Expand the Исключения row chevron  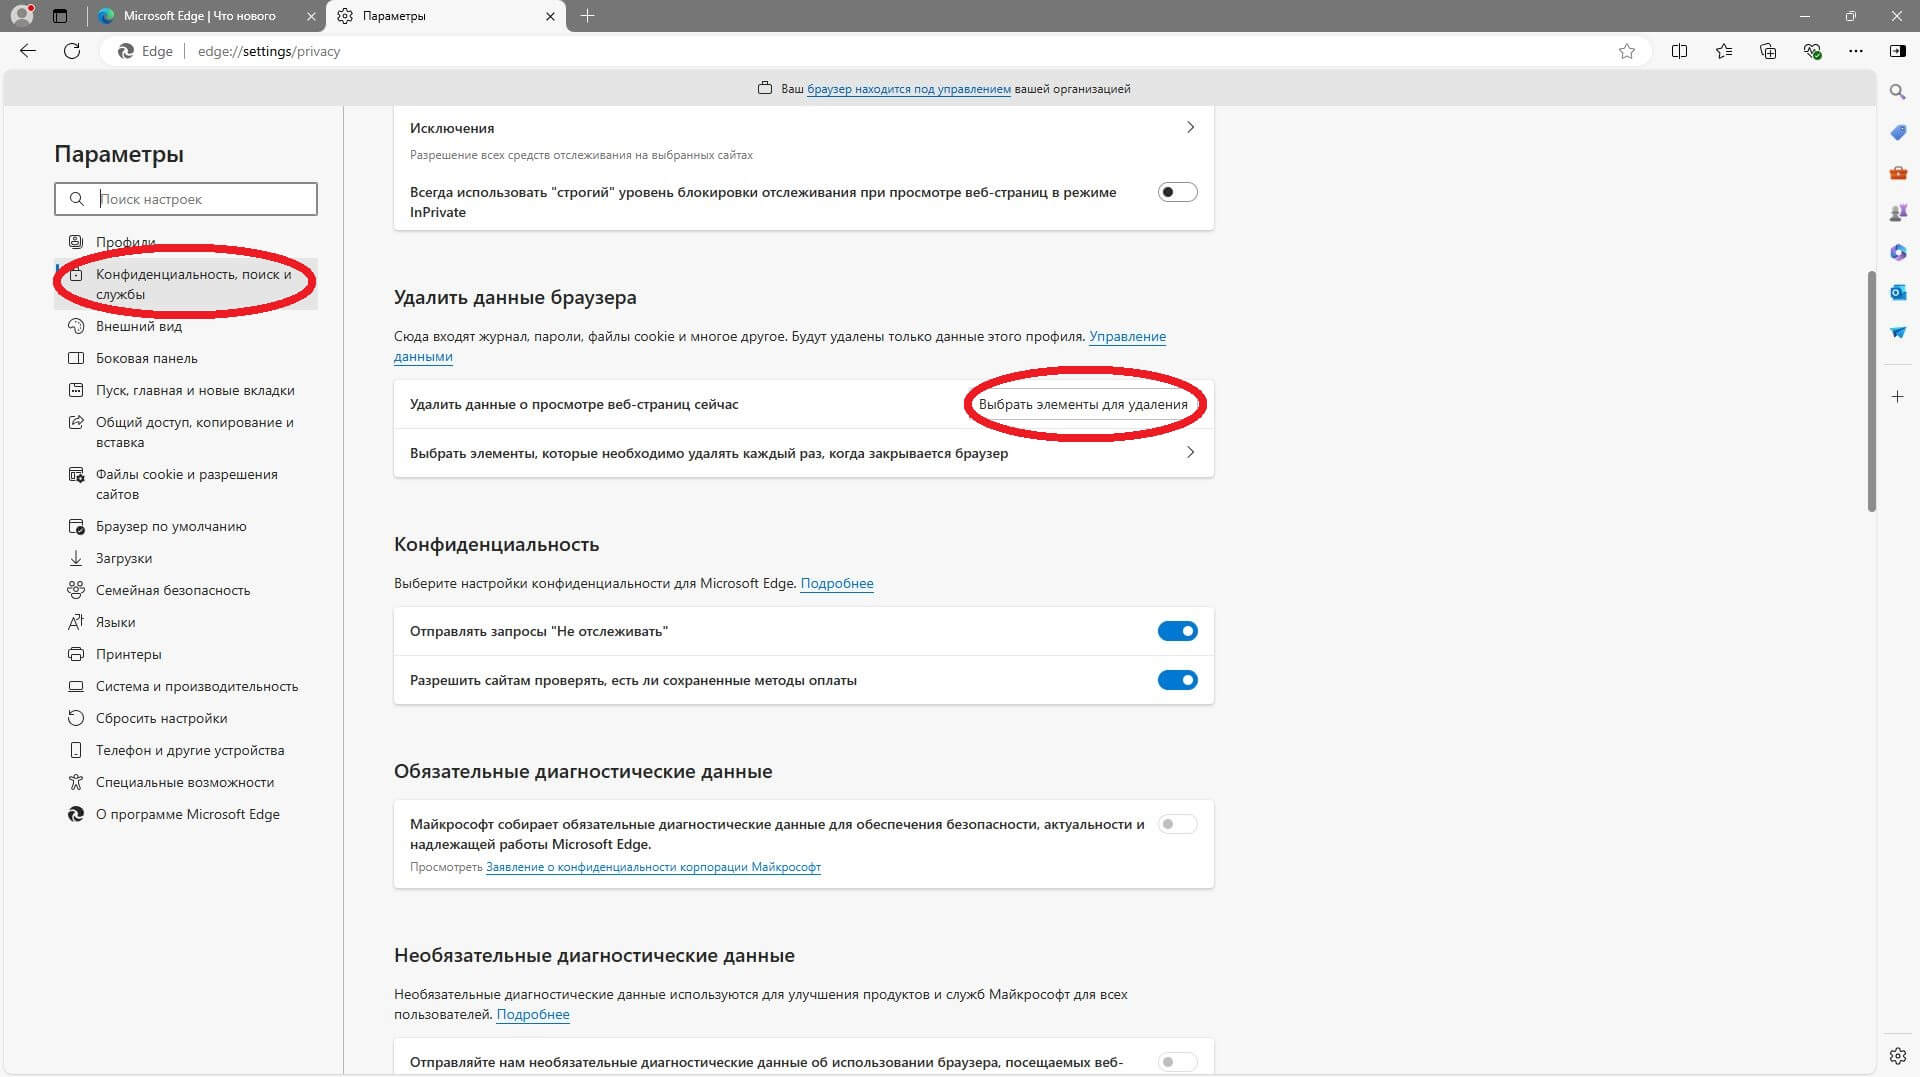pyautogui.click(x=1190, y=128)
